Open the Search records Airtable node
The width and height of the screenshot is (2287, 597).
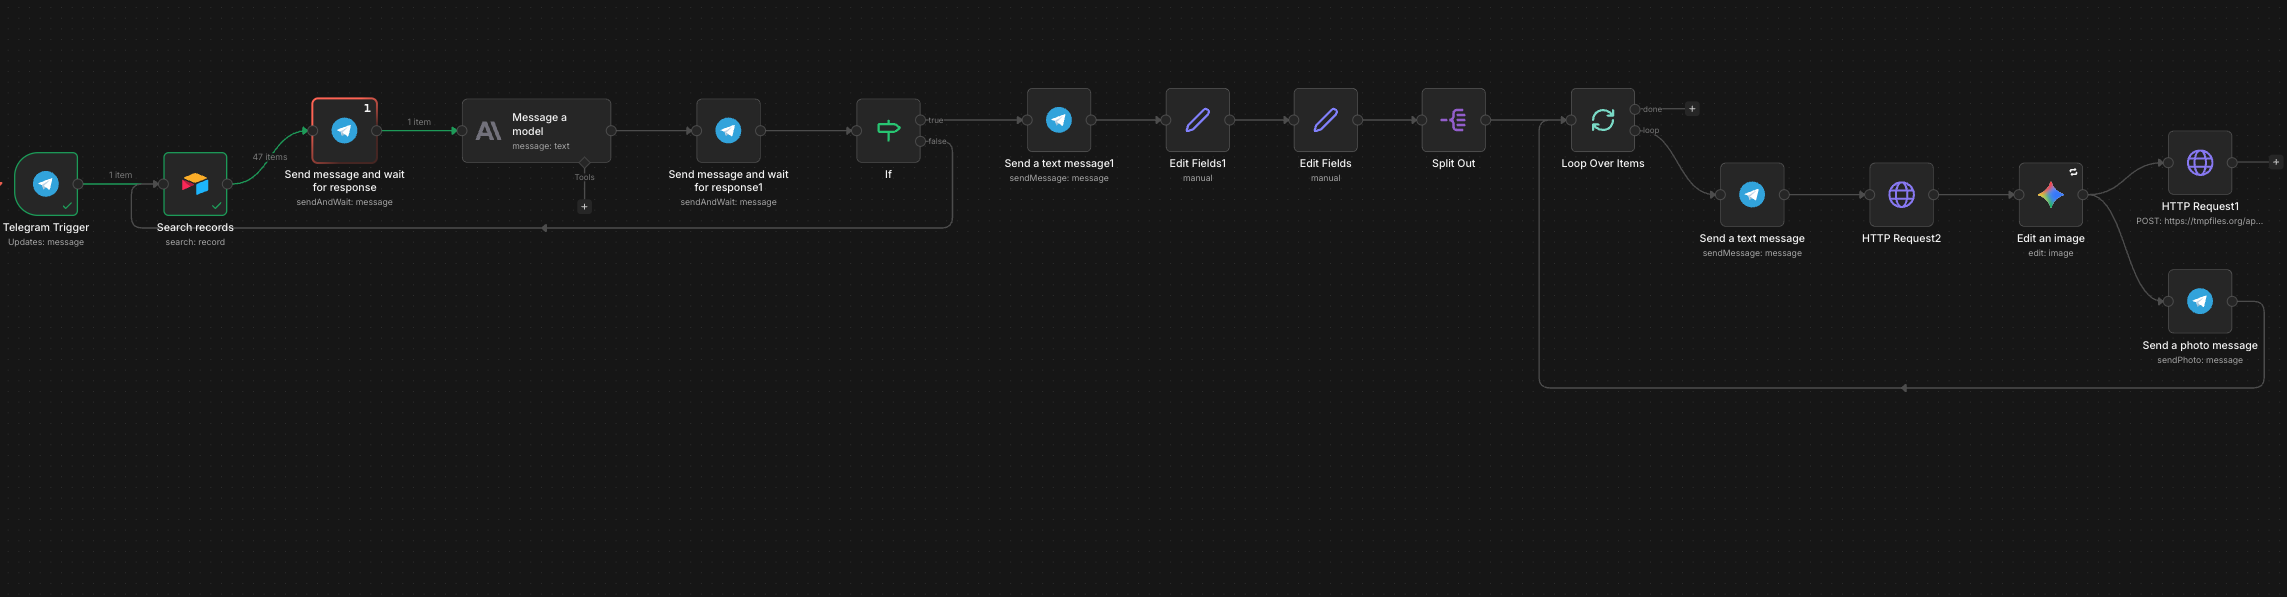coord(195,184)
